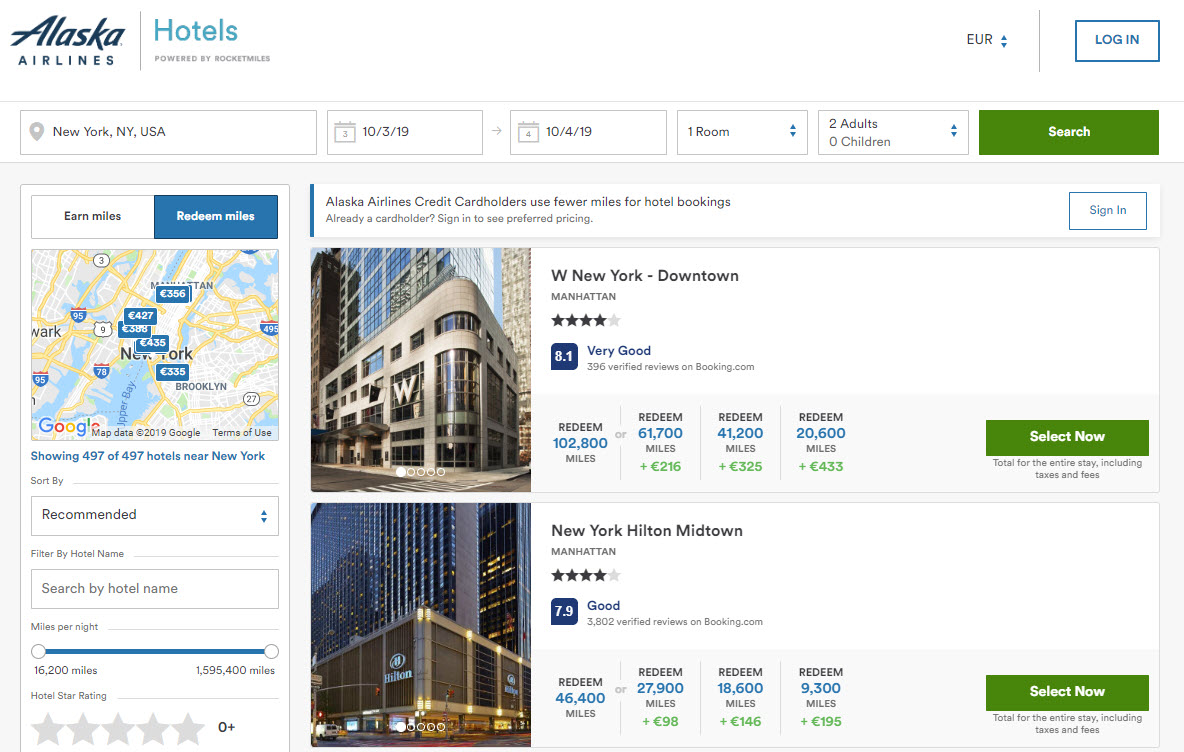The width and height of the screenshot is (1184, 752).
Task: Click the Search by hotel name field
Action: tap(155, 589)
